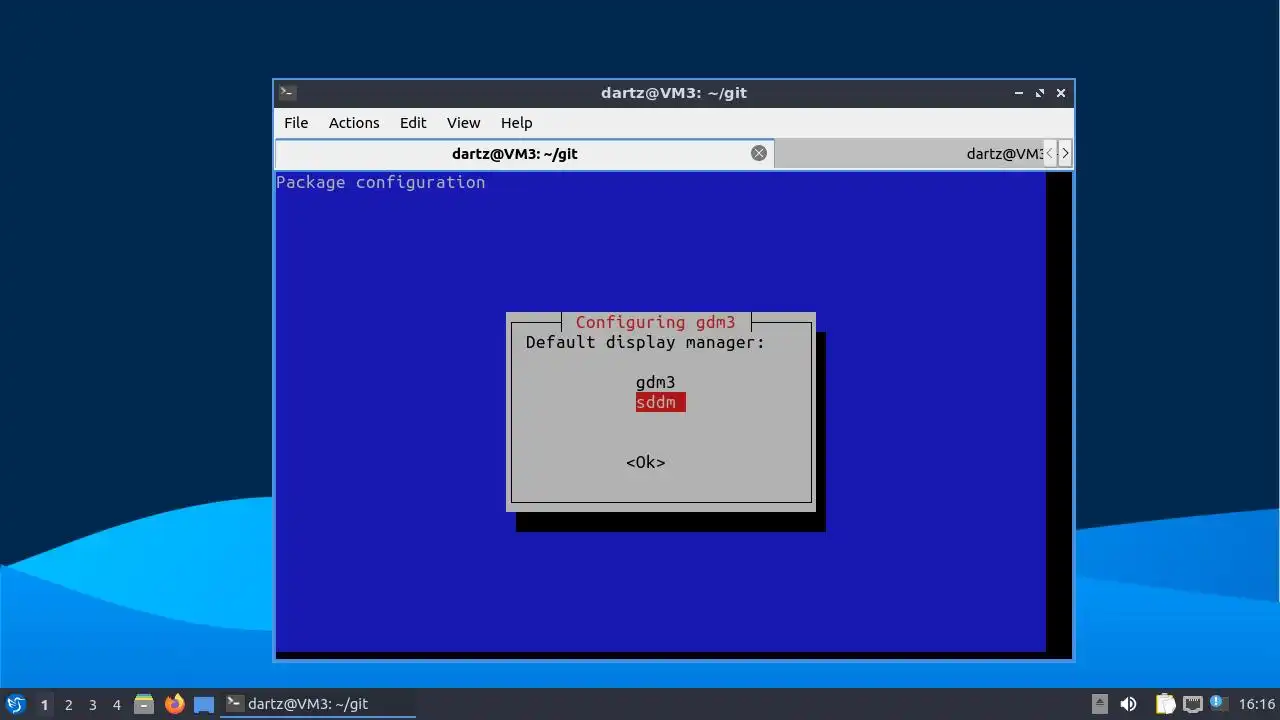Switch to workspace 3
The width and height of the screenshot is (1280, 720).
tap(93, 704)
